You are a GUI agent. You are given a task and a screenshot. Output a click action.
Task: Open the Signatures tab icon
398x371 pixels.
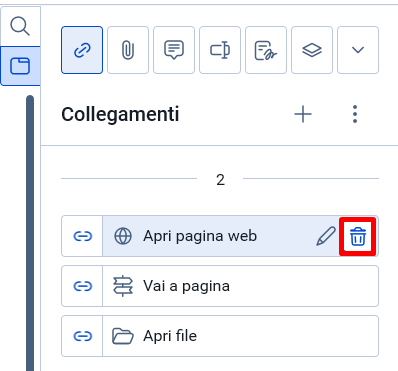pos(266,50)
